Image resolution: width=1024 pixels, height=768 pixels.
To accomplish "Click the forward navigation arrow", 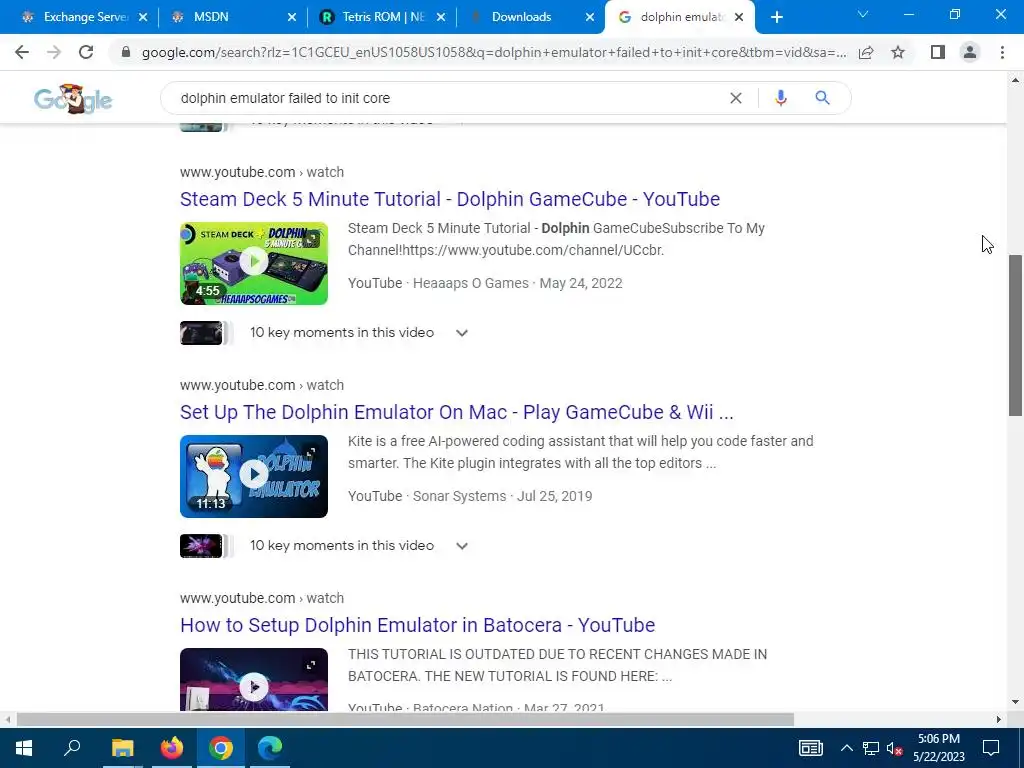I will pyautogui.click(x=54, y=52).
